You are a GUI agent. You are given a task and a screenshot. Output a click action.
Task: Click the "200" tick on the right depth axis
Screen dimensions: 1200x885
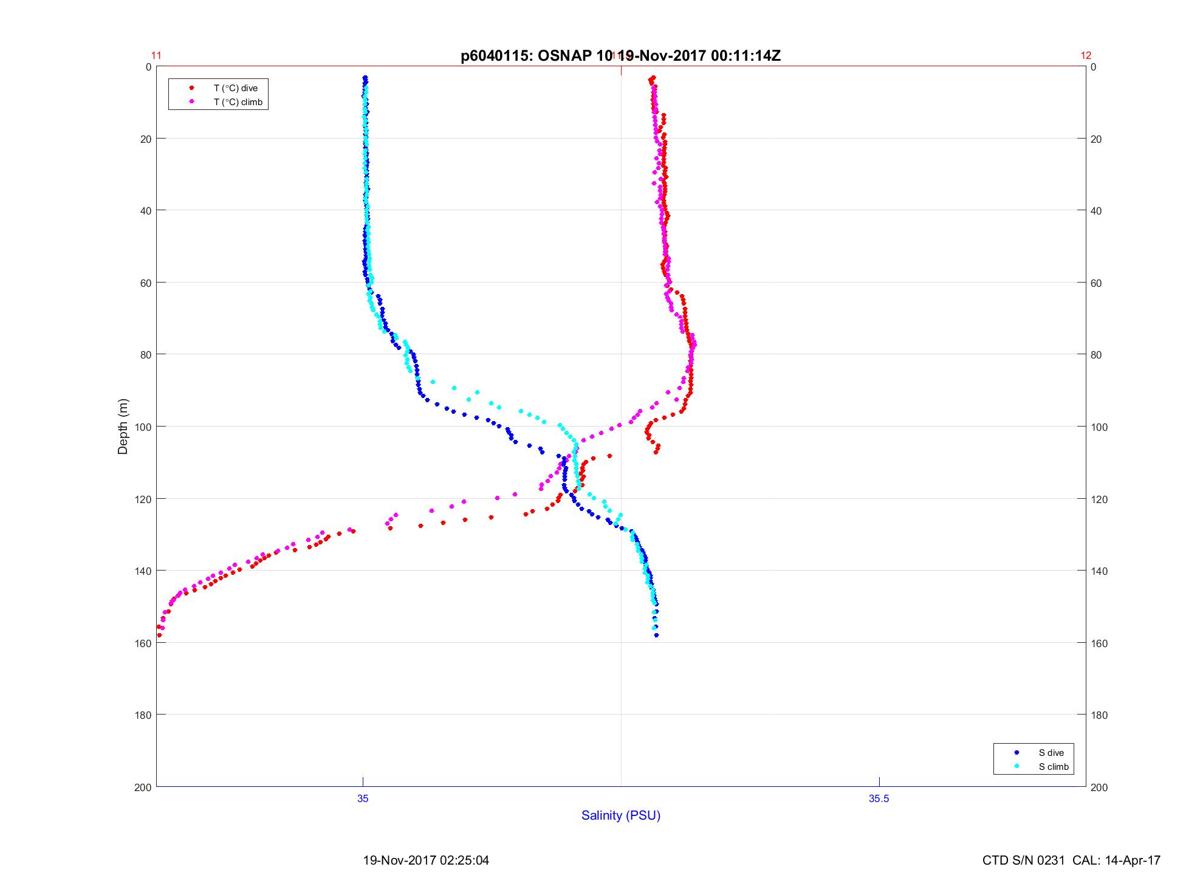[1099, 787]
